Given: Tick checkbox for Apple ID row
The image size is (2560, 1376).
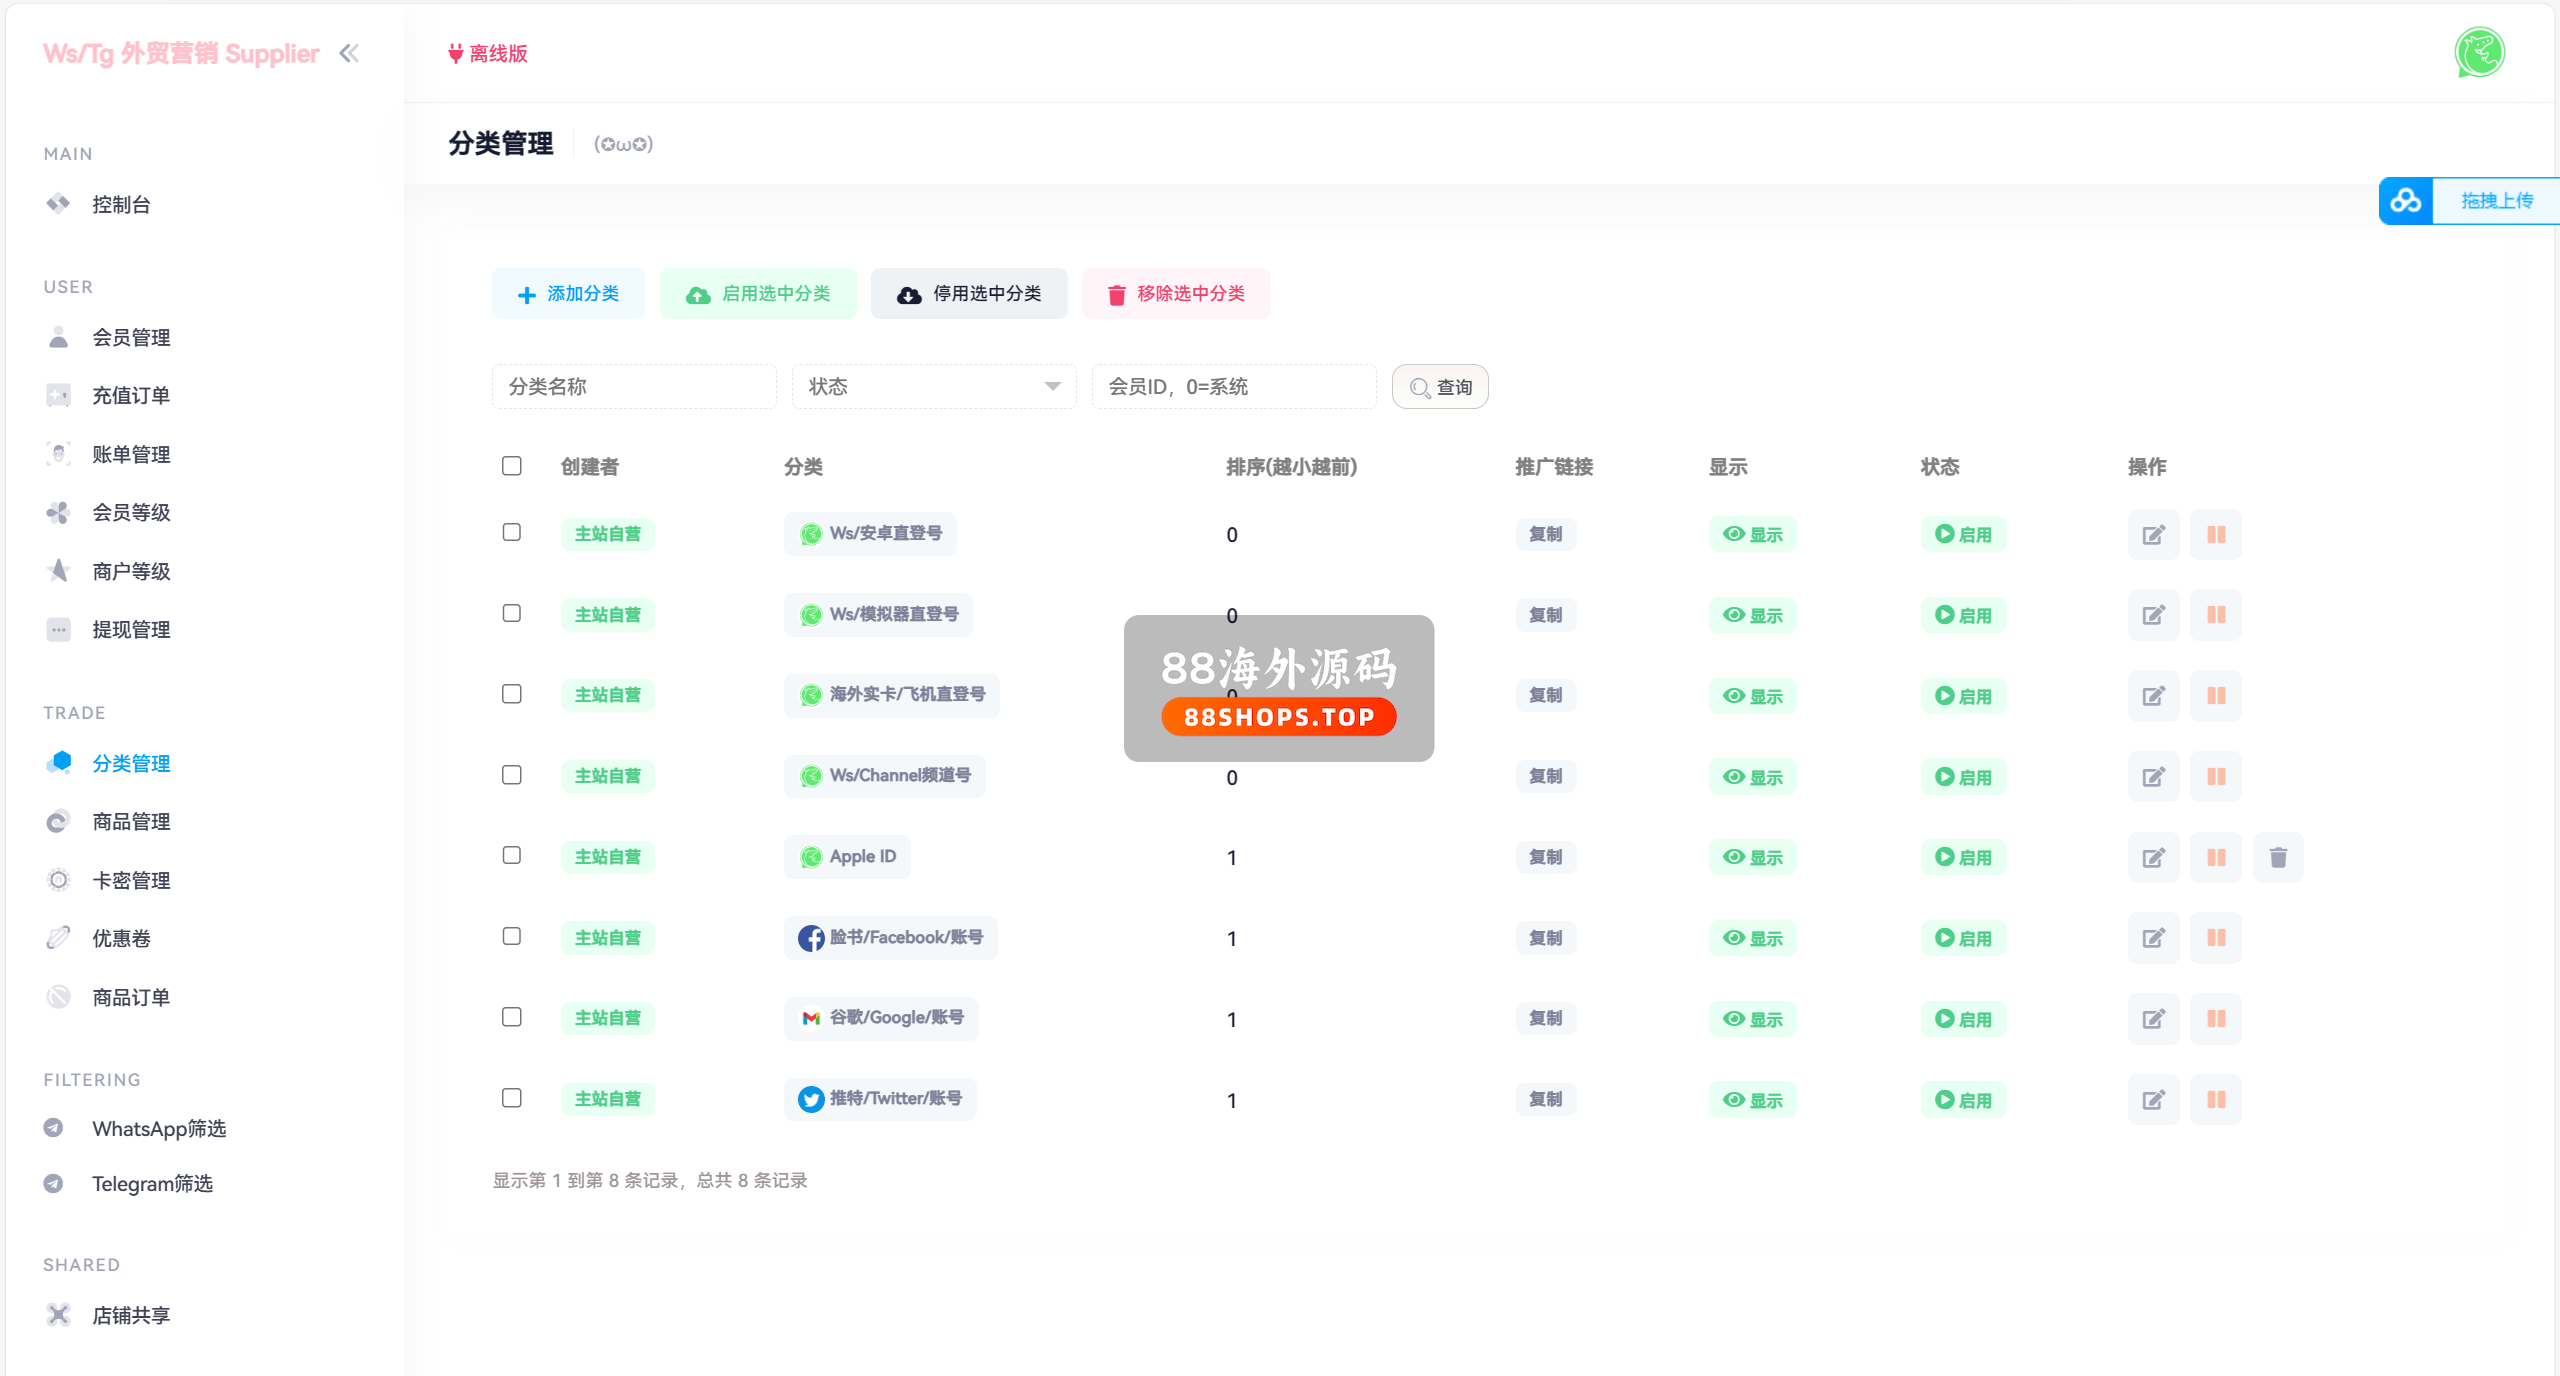Looking at the screenshot, I should click(512, 855).
